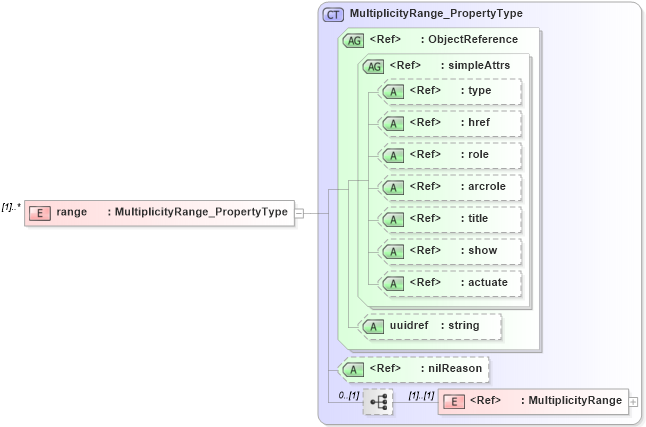Select the uuidref : string text

click(x=434, y=325)
